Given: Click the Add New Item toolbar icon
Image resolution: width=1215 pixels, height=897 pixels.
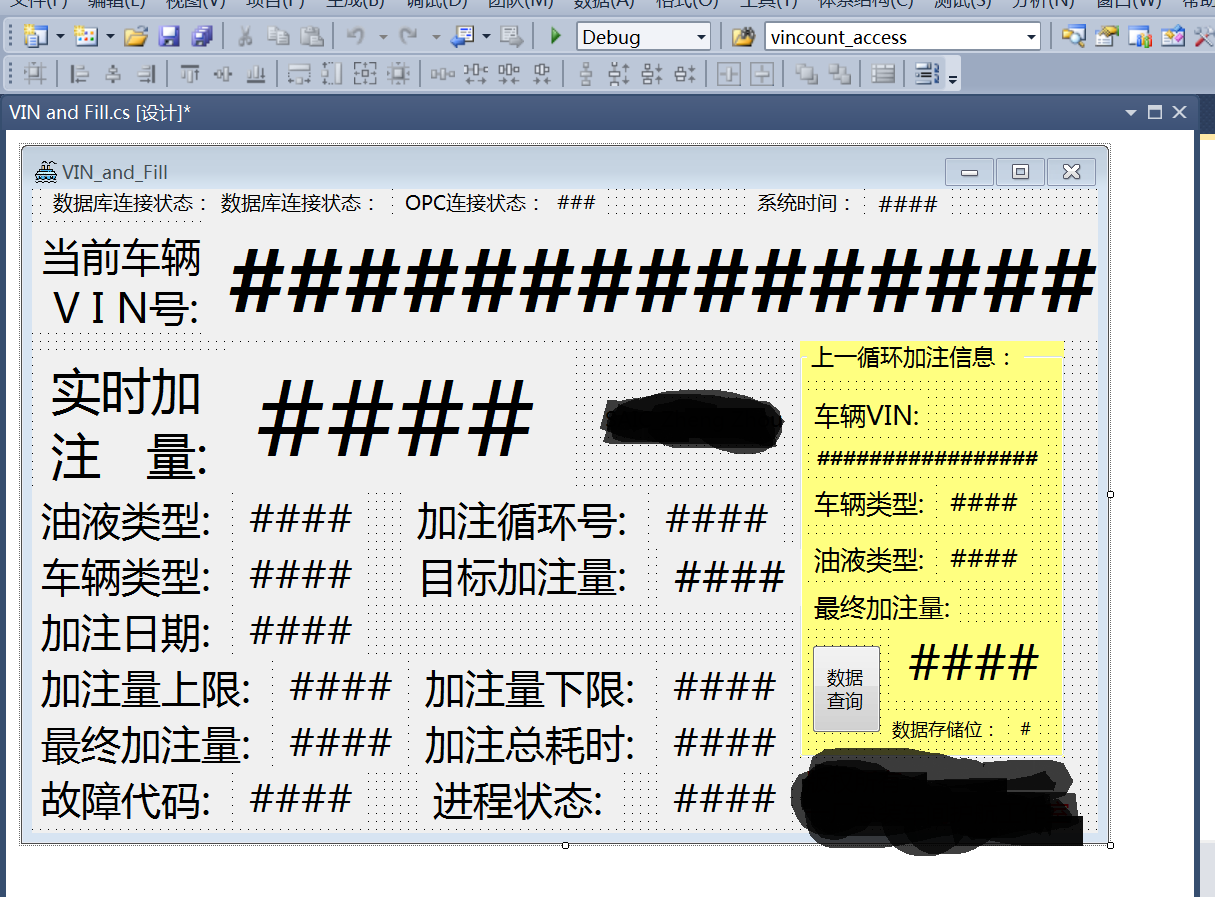Looking at the screenshot, I should click(86, 38).
